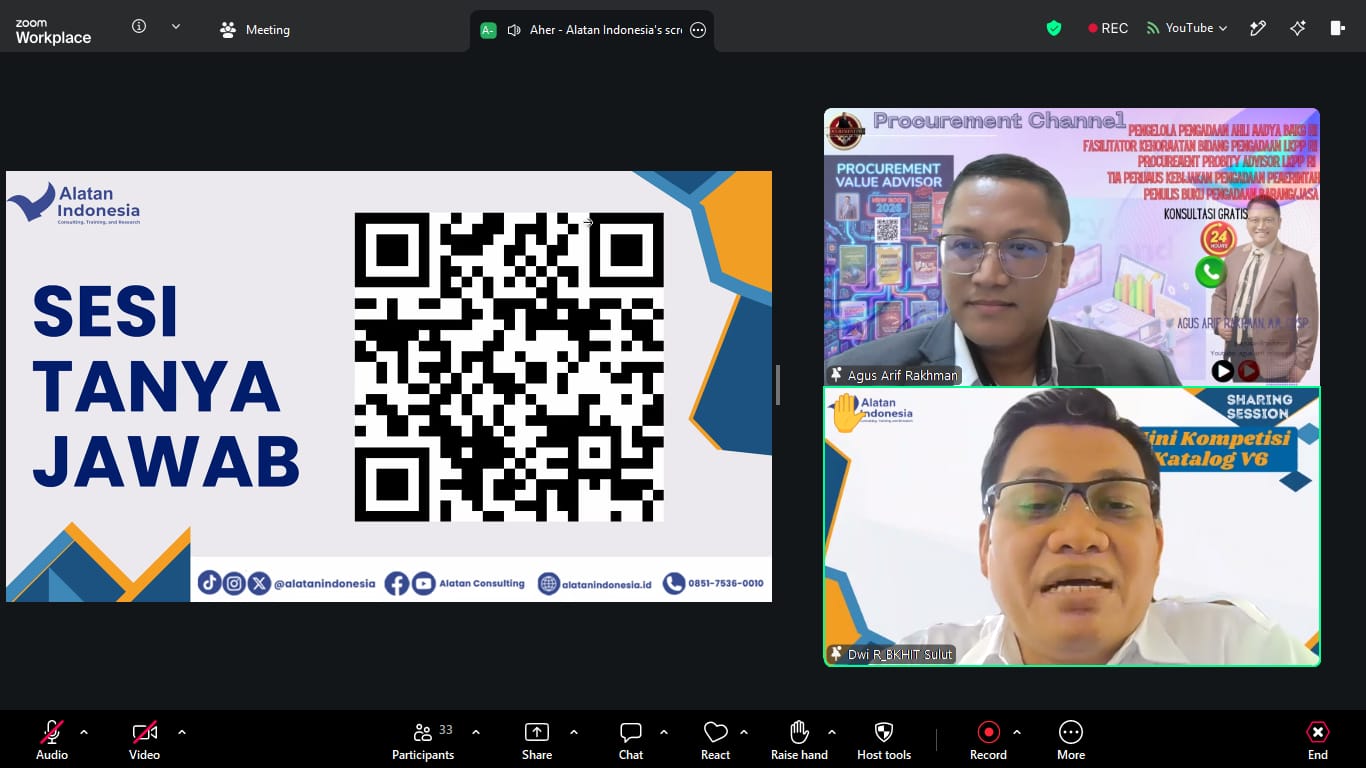Expand the chat options arrow
This screenshot has width=1366, height=768.
click(x=664, y=732)
